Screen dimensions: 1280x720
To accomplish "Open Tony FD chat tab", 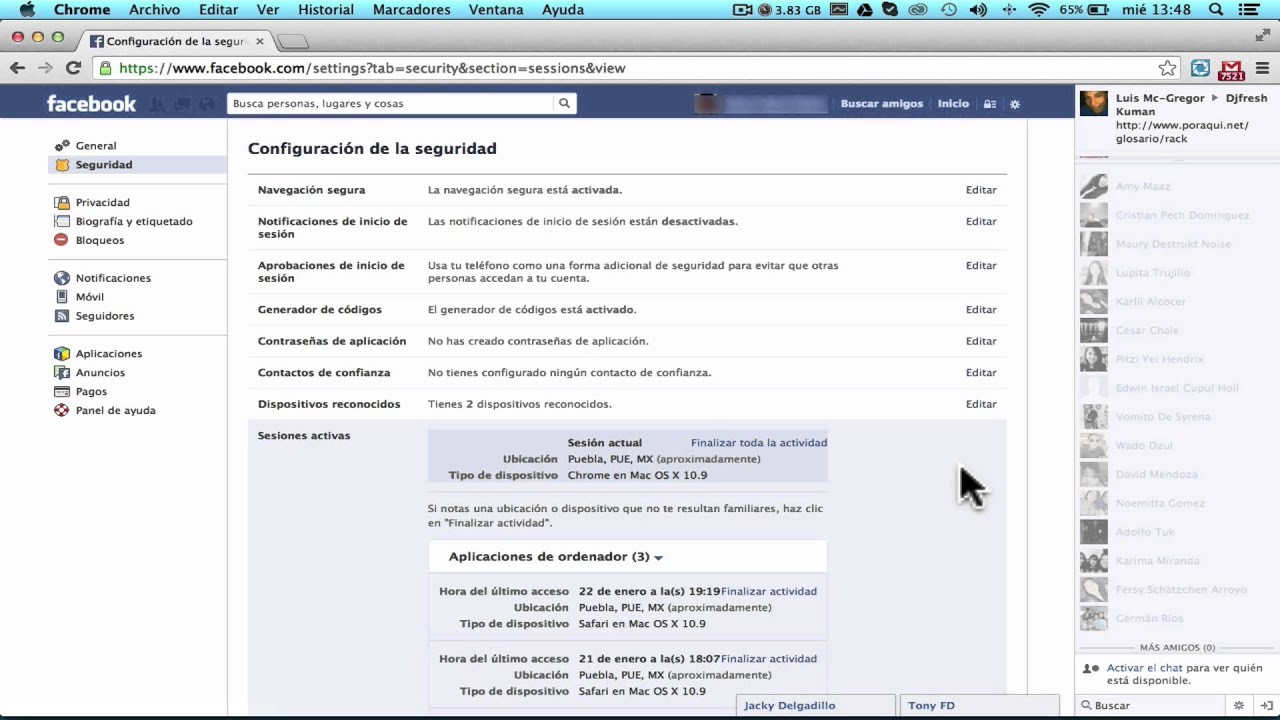I will 979,706.
